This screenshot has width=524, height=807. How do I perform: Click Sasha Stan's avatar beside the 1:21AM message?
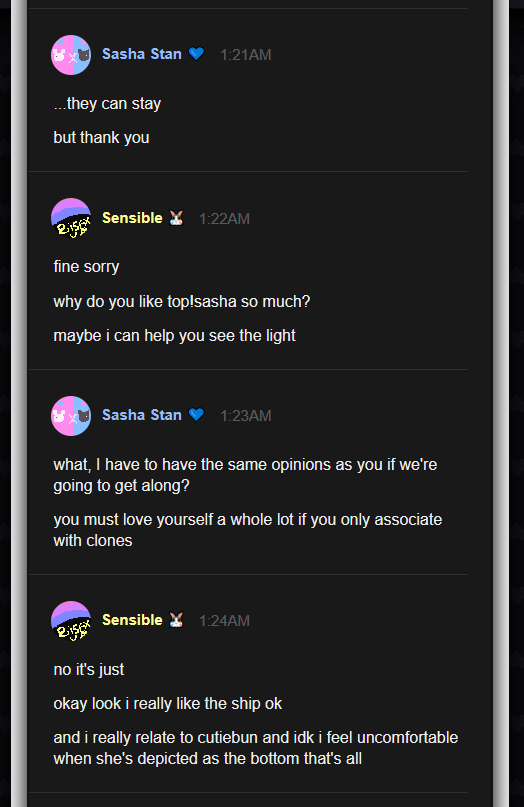[x=71, y=55]
